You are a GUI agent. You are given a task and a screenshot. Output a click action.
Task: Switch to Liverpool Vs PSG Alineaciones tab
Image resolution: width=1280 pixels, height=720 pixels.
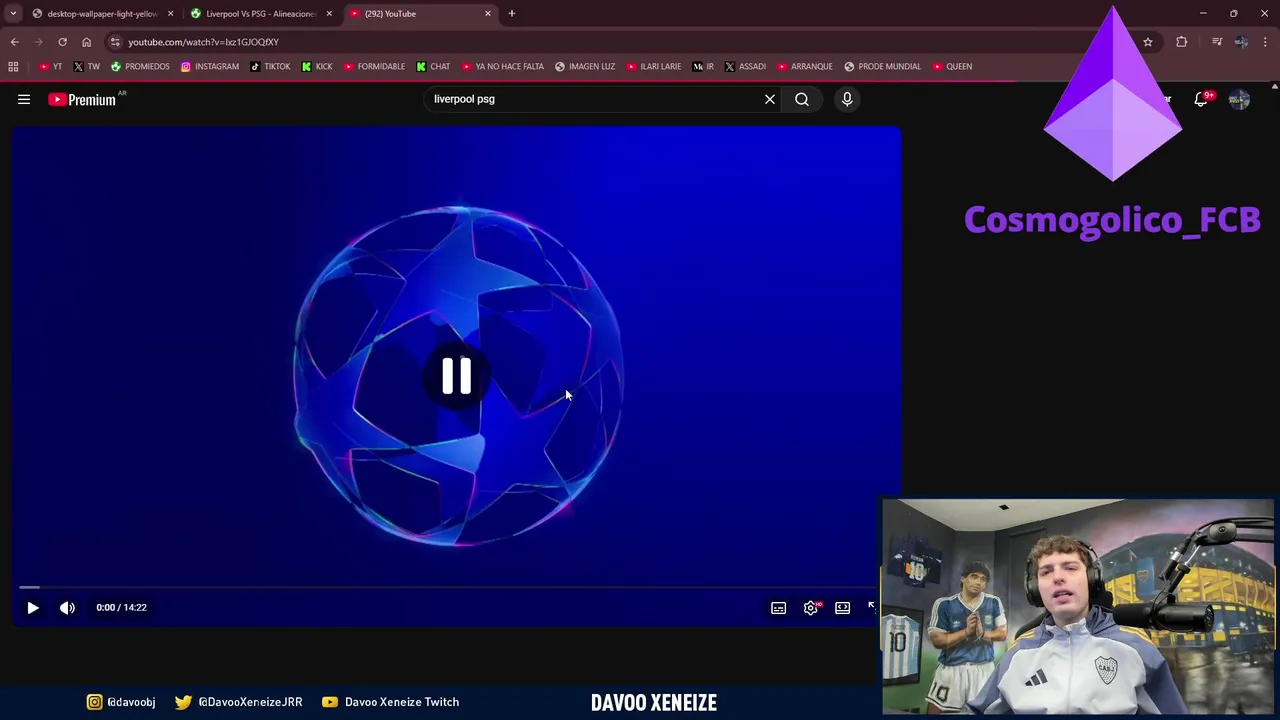point(261,14)
